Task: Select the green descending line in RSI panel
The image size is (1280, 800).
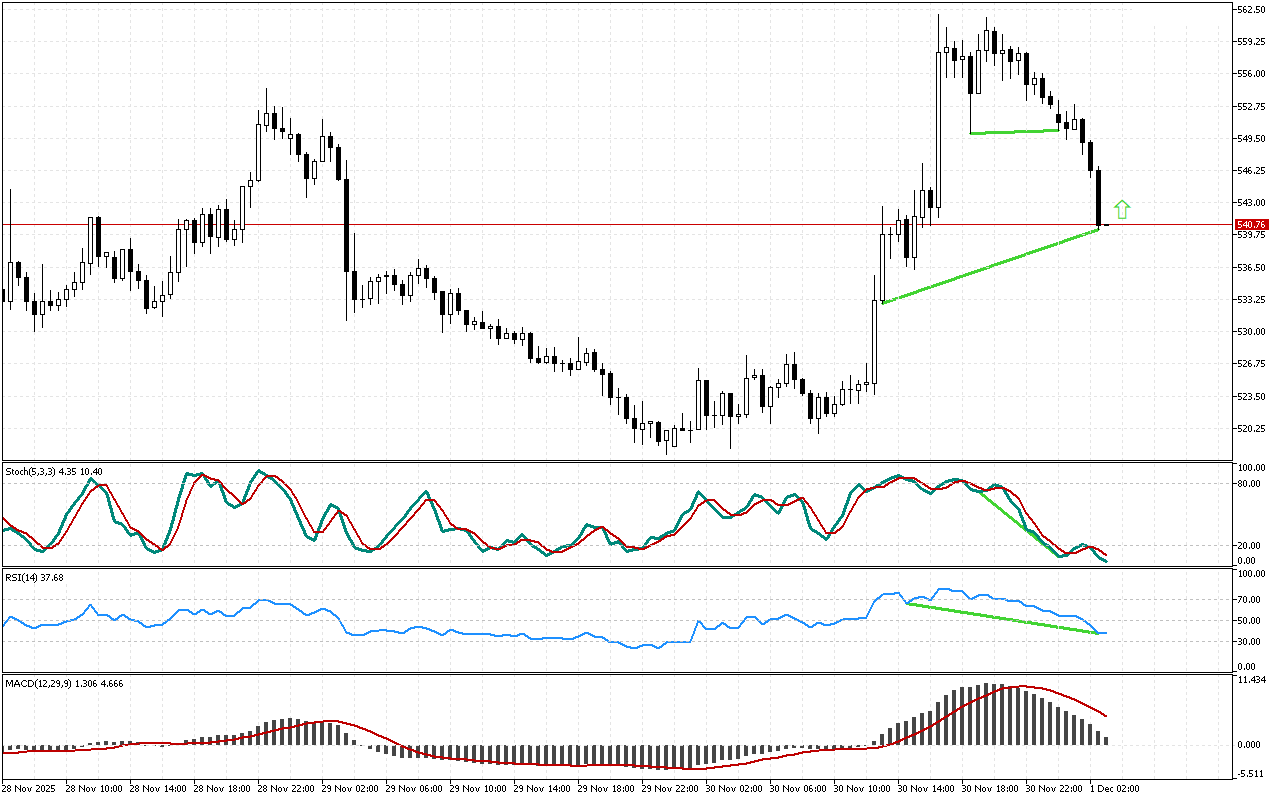Action: click(x=1000, y=618)
